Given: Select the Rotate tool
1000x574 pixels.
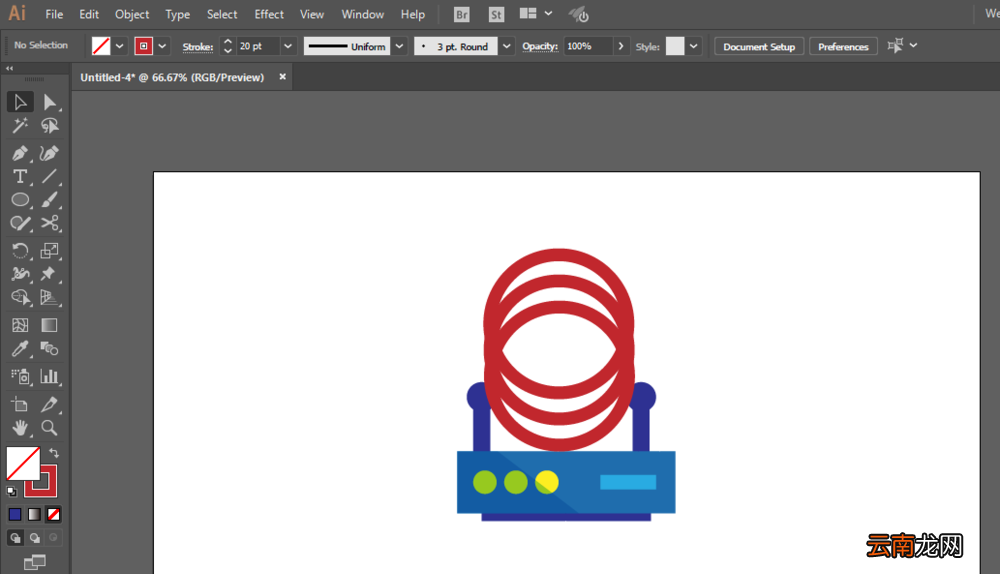Looking at the screenshot, I should tap(20, 251).
